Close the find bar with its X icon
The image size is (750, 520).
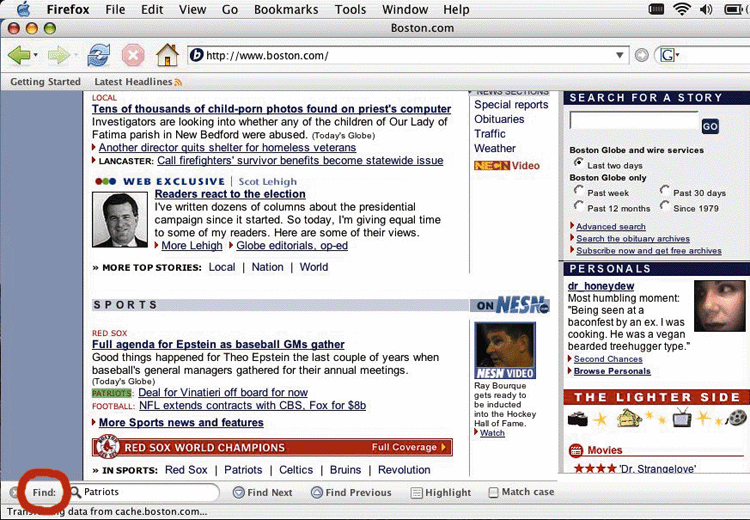[x=14, y=492]
